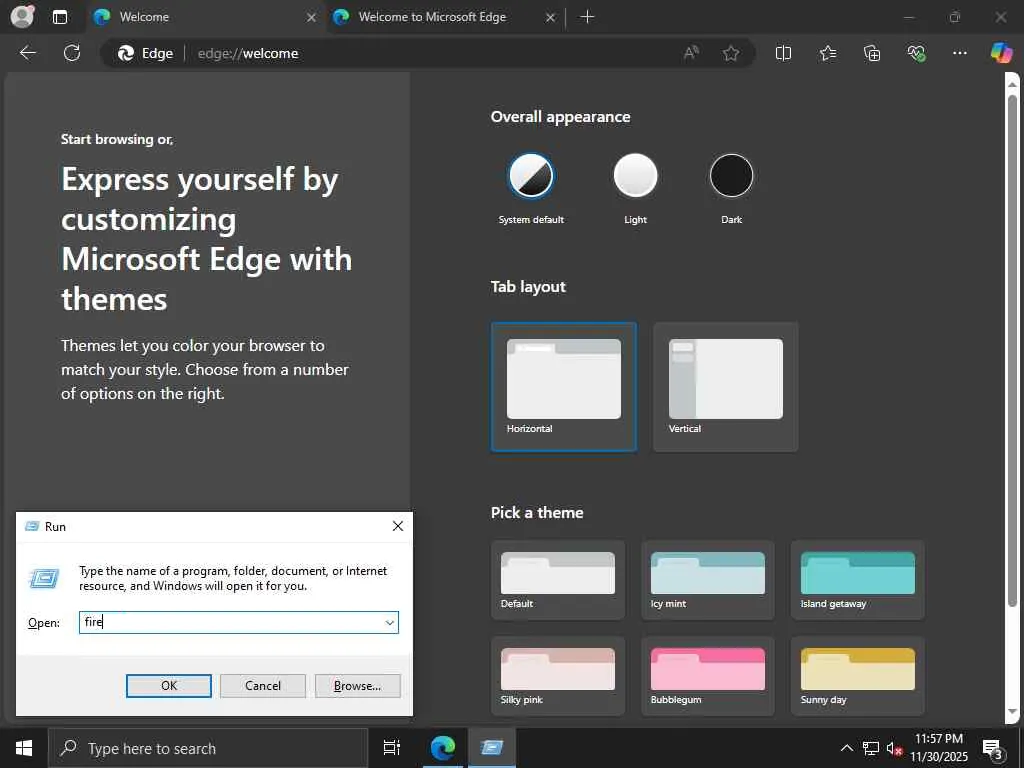The height and width of the screenshot is (768, 1024).
Task: Click Cancel in the Run dialog
Action: coord(263,686)
